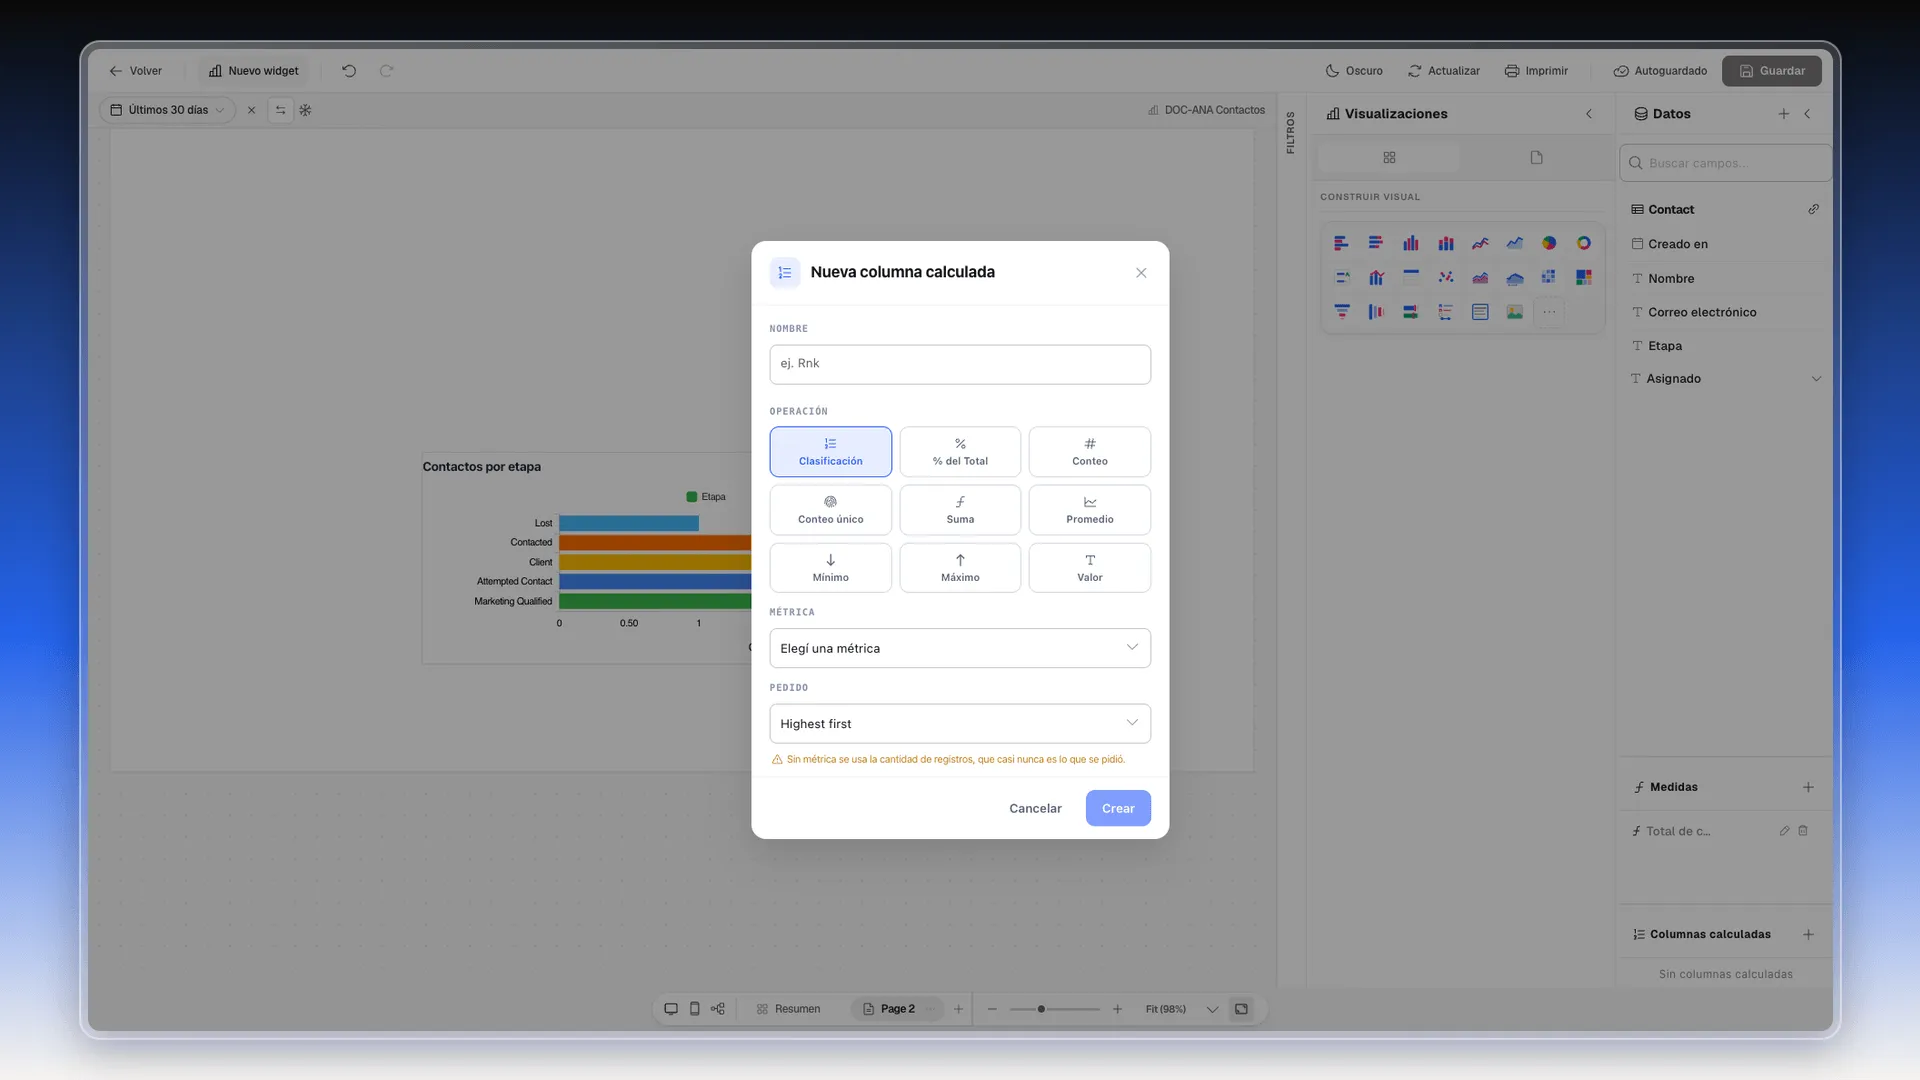
Task: Expand the Highest first order dropdown
Action: click(x=960, y=724)
